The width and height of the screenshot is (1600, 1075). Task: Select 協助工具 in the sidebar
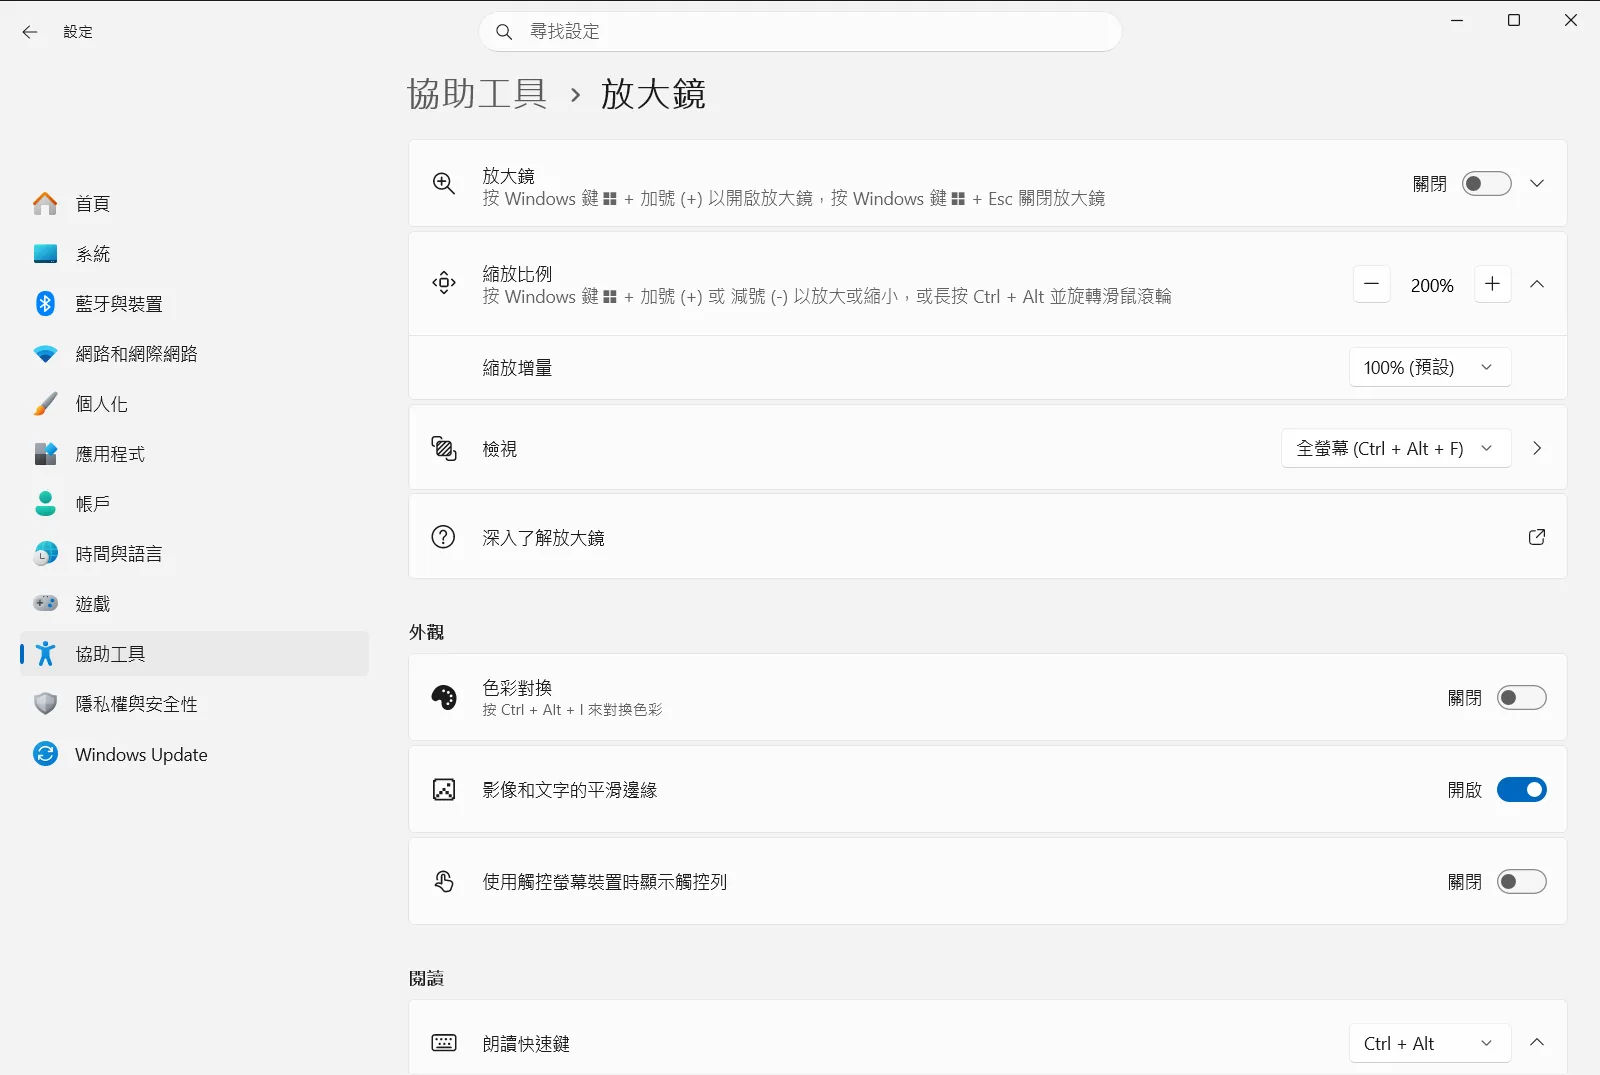195,654
